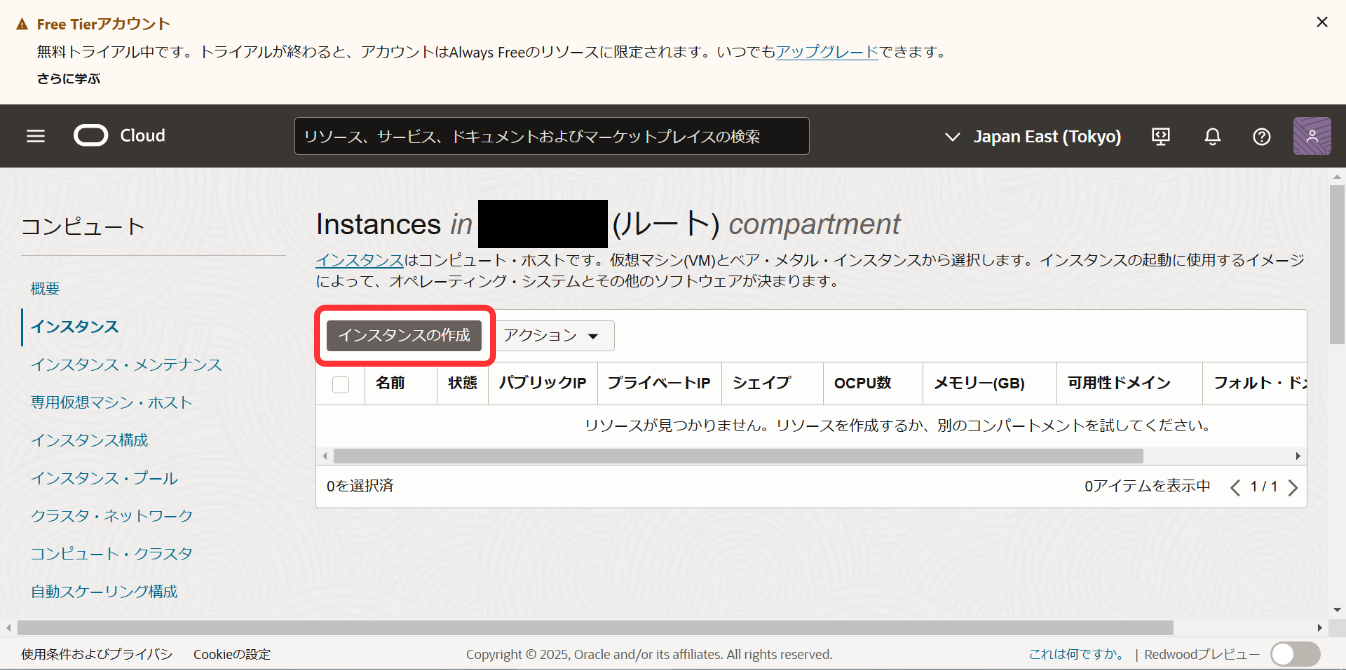This screenshot has width=1346, height=670.
Task: Open 自動スケーリング構成 sidebar item
Action: pyautogui.click(x=104, y=592)
